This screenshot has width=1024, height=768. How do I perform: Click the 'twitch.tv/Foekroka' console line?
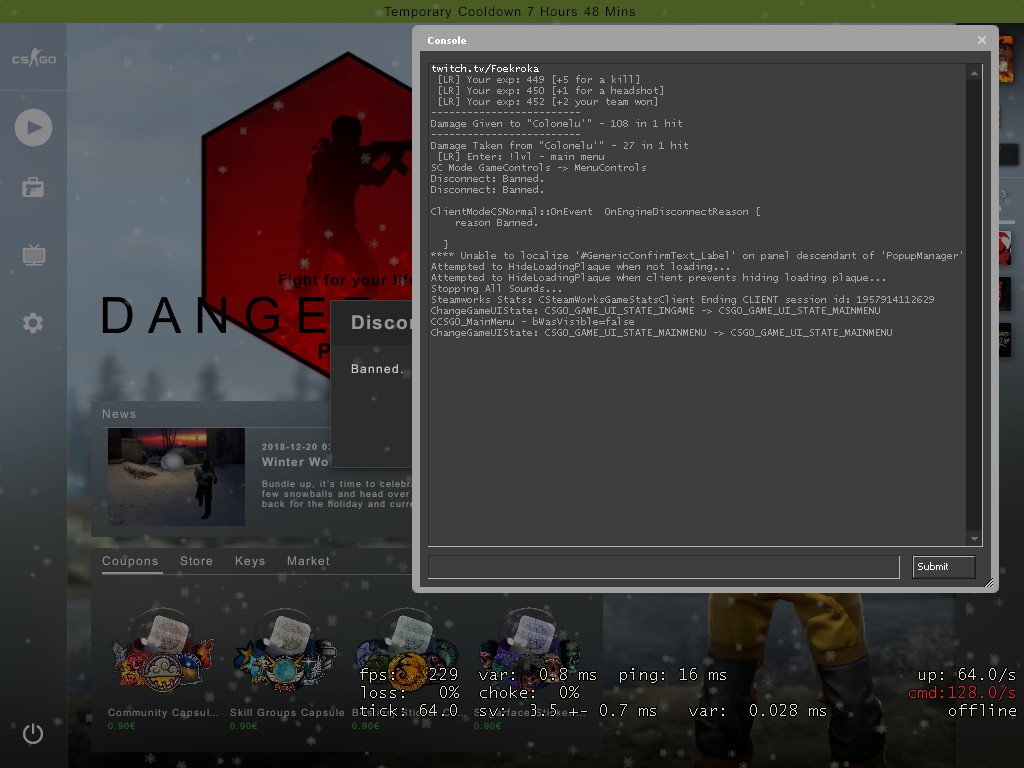click(485, 69)
